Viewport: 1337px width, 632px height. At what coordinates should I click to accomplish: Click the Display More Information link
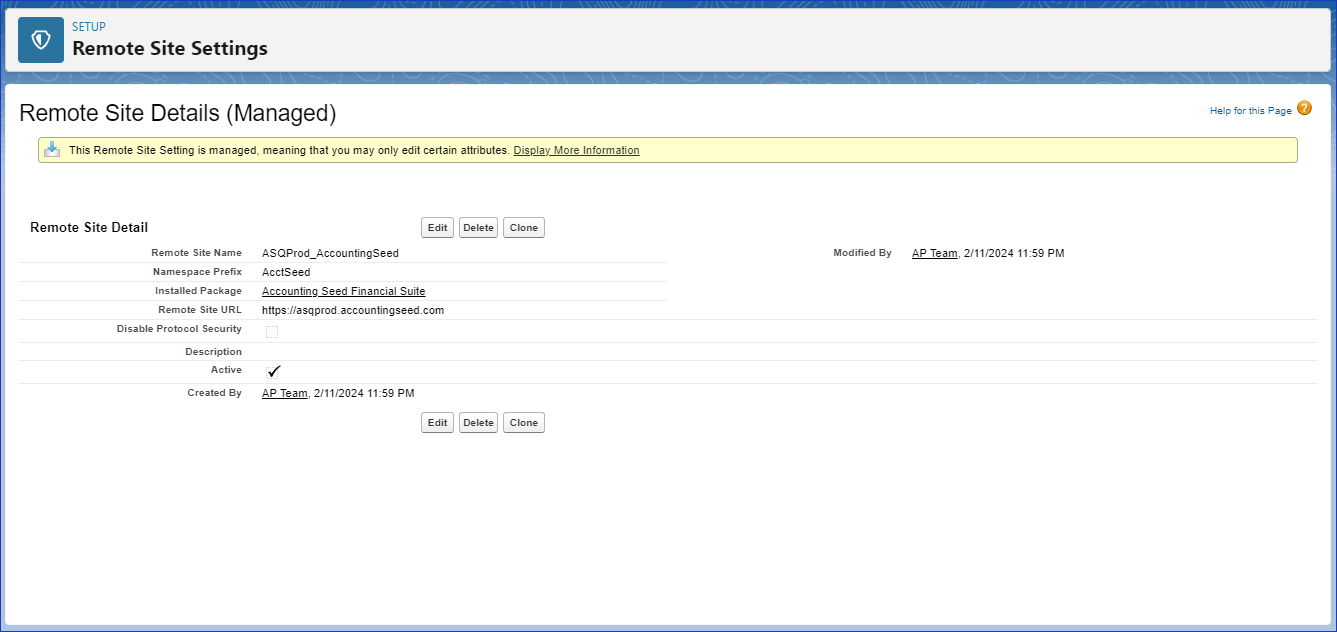(576, 151)
